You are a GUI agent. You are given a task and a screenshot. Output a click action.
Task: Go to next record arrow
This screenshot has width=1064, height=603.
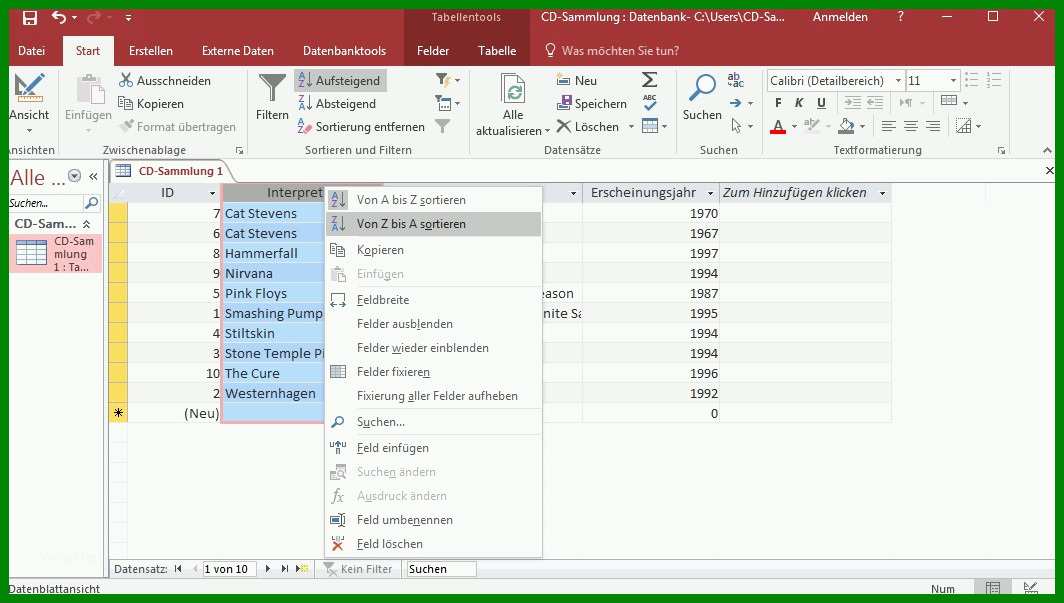tap(267, 569)
